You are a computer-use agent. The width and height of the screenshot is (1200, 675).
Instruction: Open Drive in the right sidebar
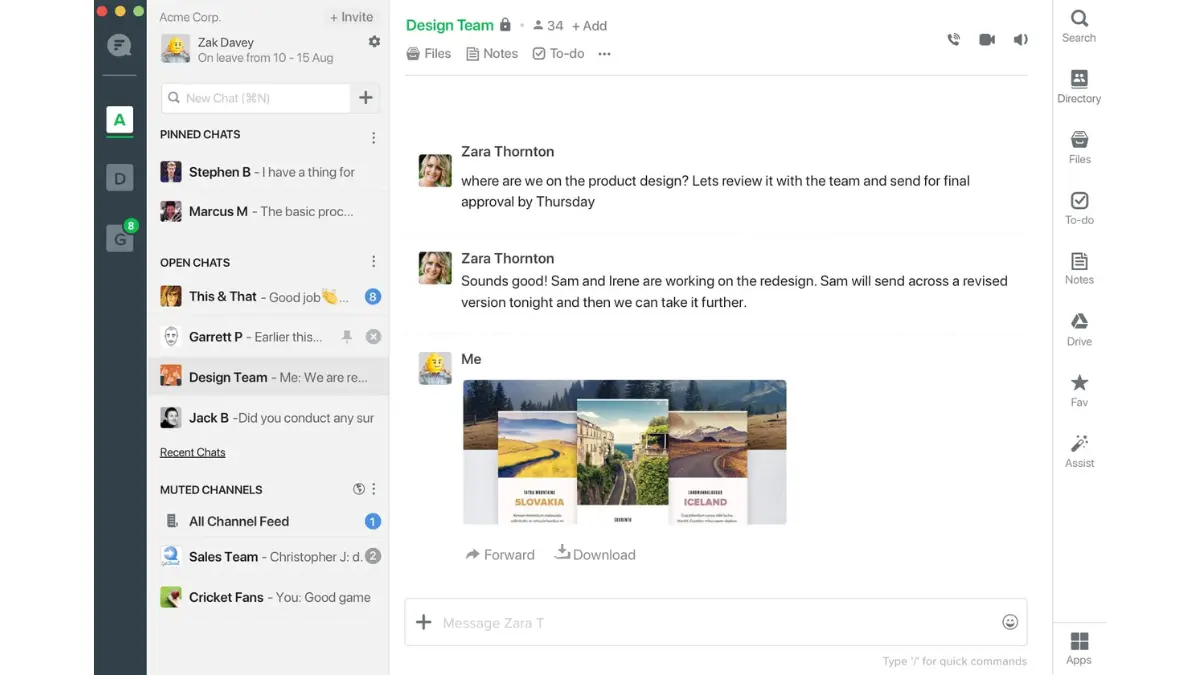coord(1079,329)
